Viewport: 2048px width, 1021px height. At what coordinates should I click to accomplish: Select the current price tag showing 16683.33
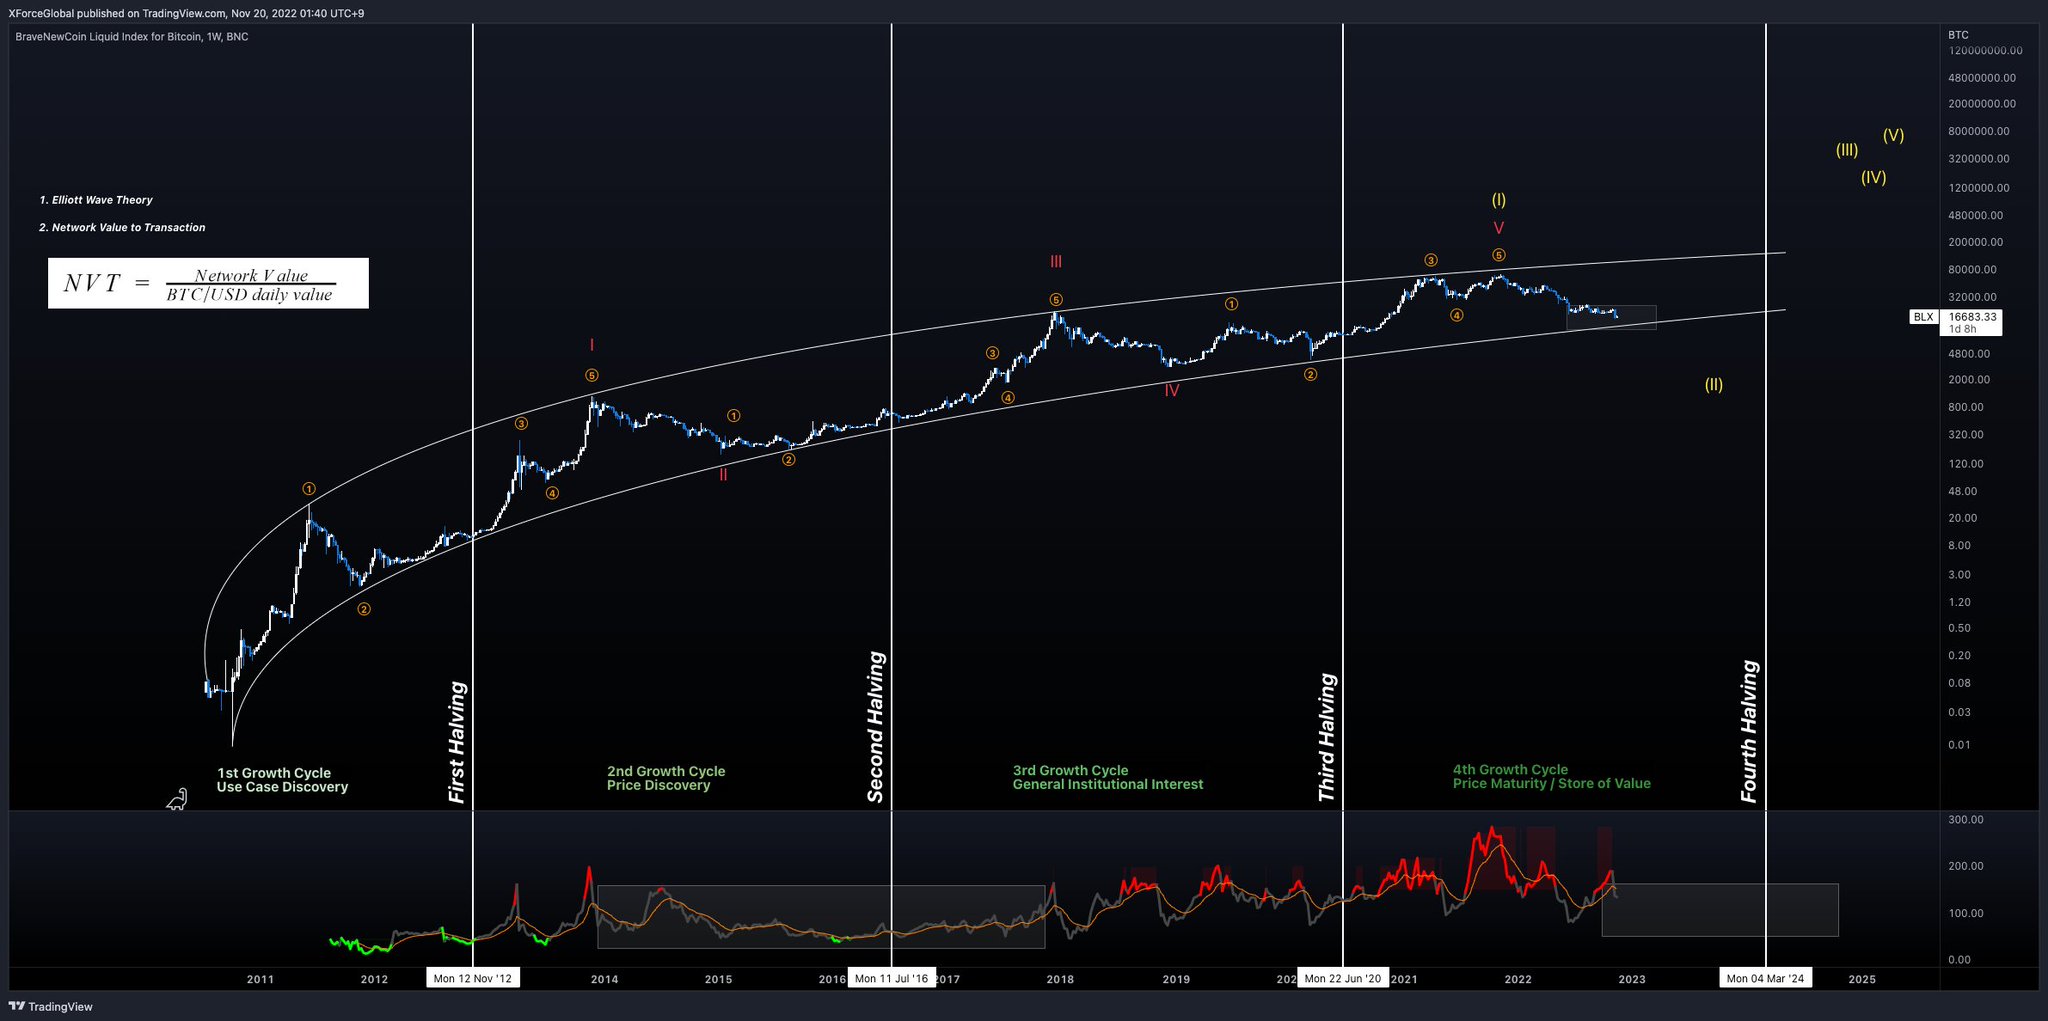pyautogui.click(x=1972, y=317)
